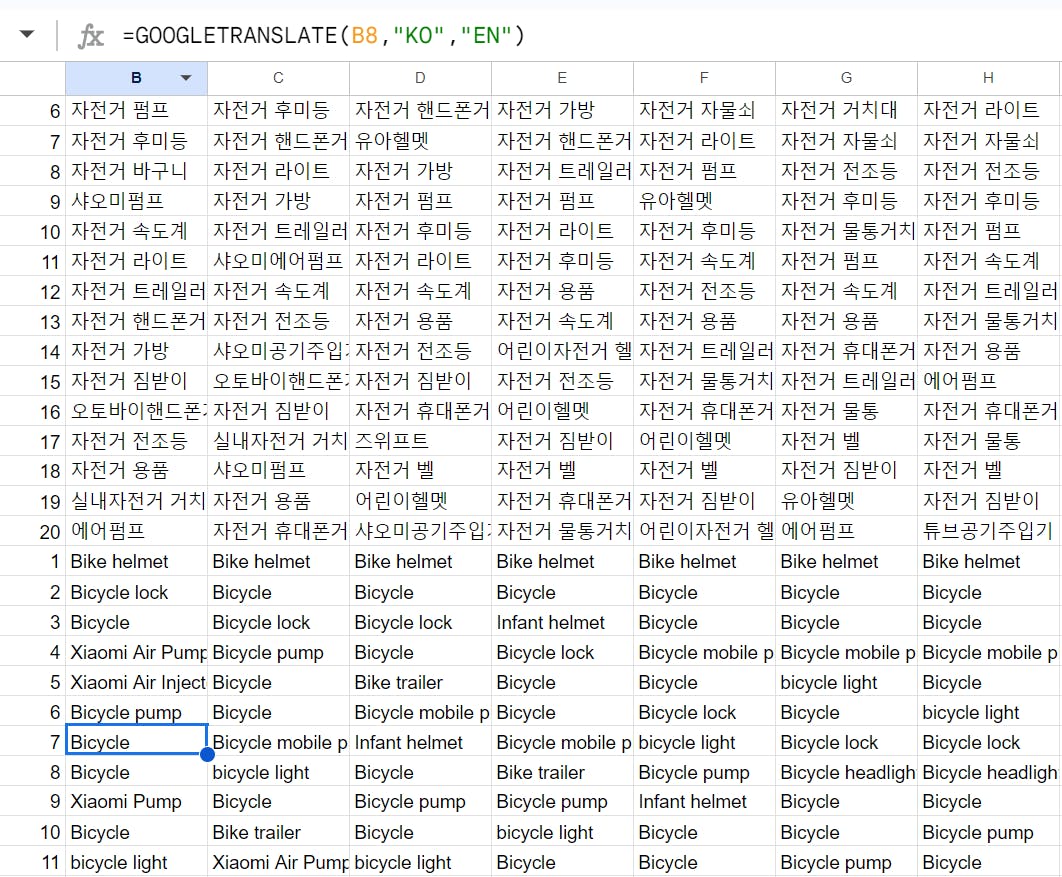
Task: Click the fx function icon
Action: click(91, 36)
